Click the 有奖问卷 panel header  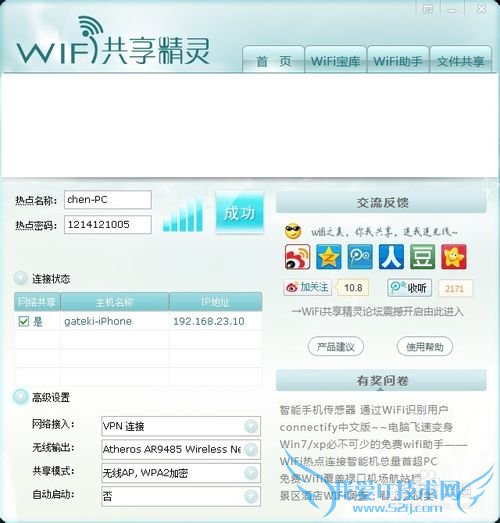click(x=381, y=380)
